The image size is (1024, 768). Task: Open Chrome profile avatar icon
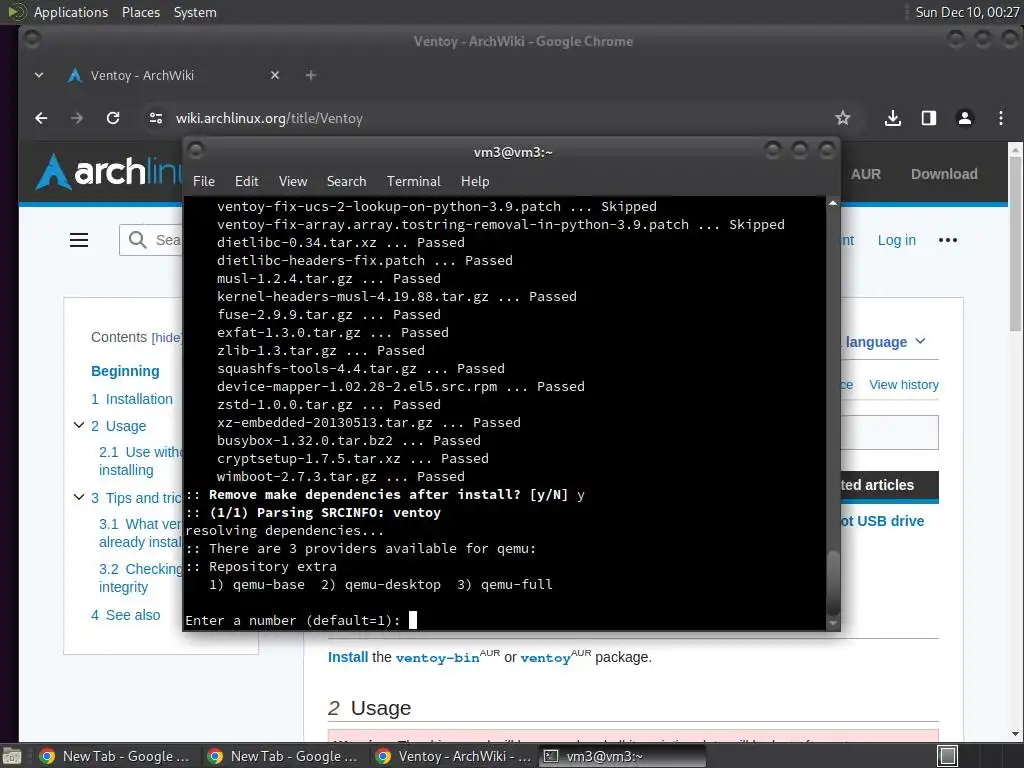[965, 118]
